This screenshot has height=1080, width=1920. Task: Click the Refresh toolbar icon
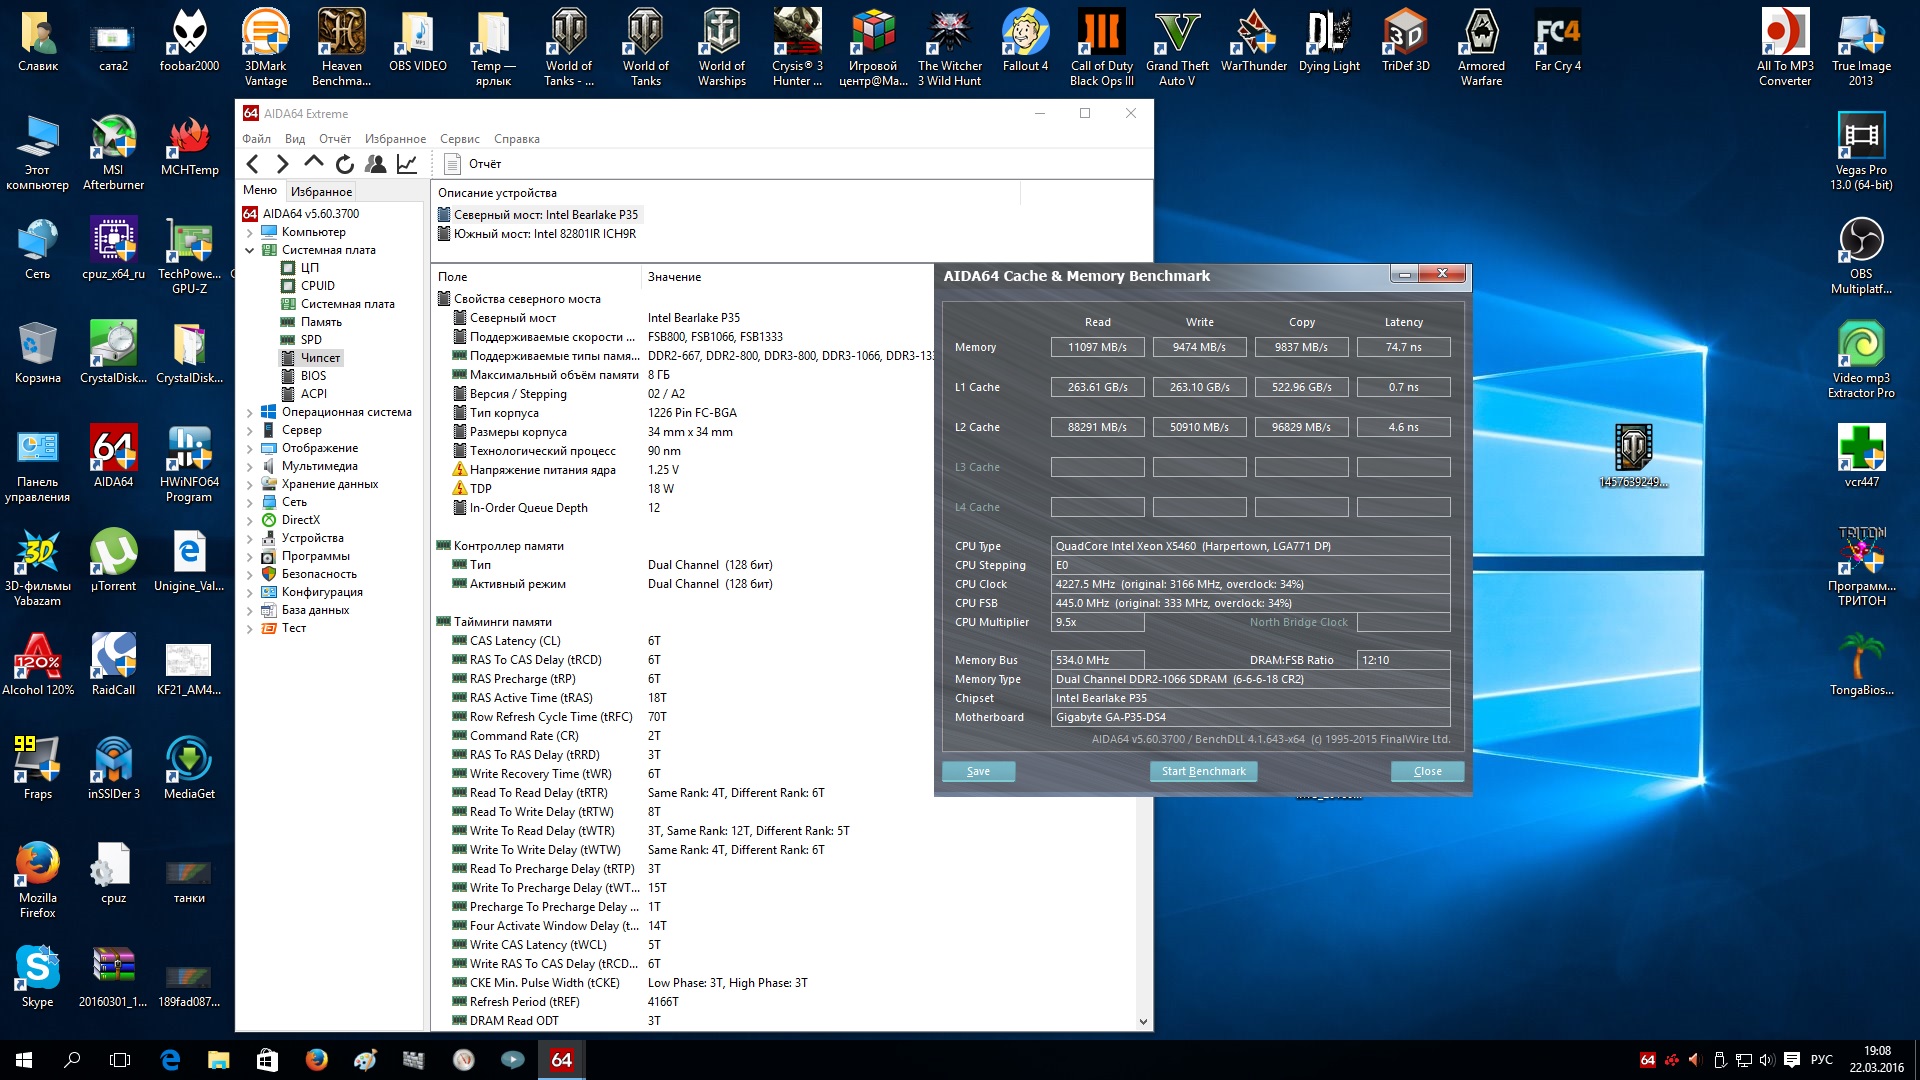(345, 164)
